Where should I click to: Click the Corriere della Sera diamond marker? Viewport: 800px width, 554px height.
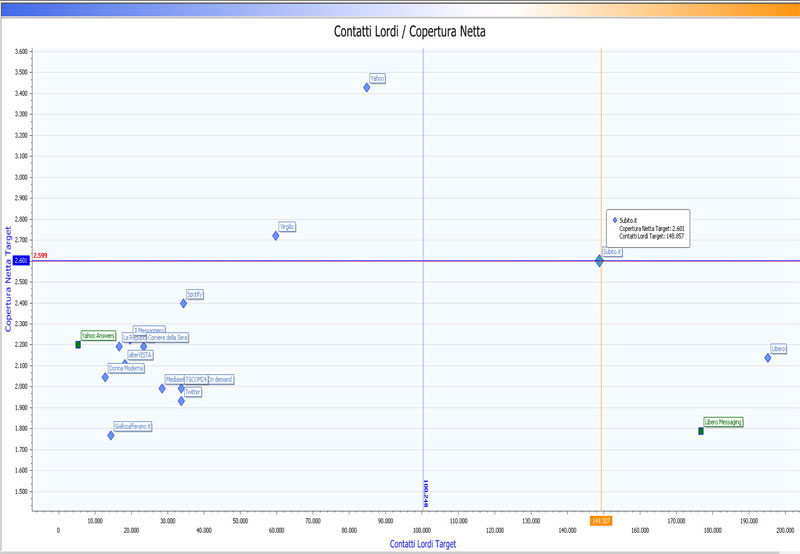point(143,347)
